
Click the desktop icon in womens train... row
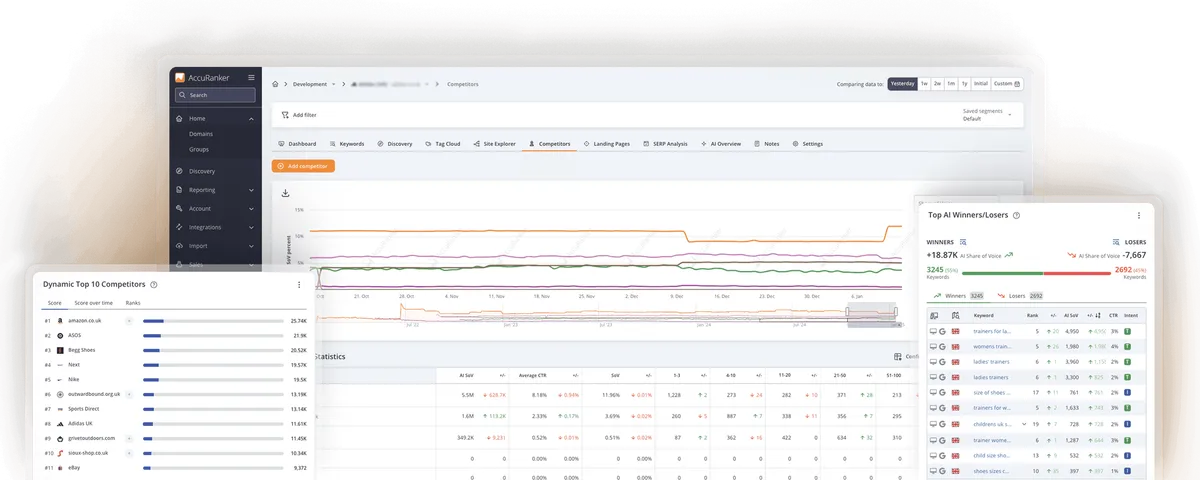tap(933, 347)
